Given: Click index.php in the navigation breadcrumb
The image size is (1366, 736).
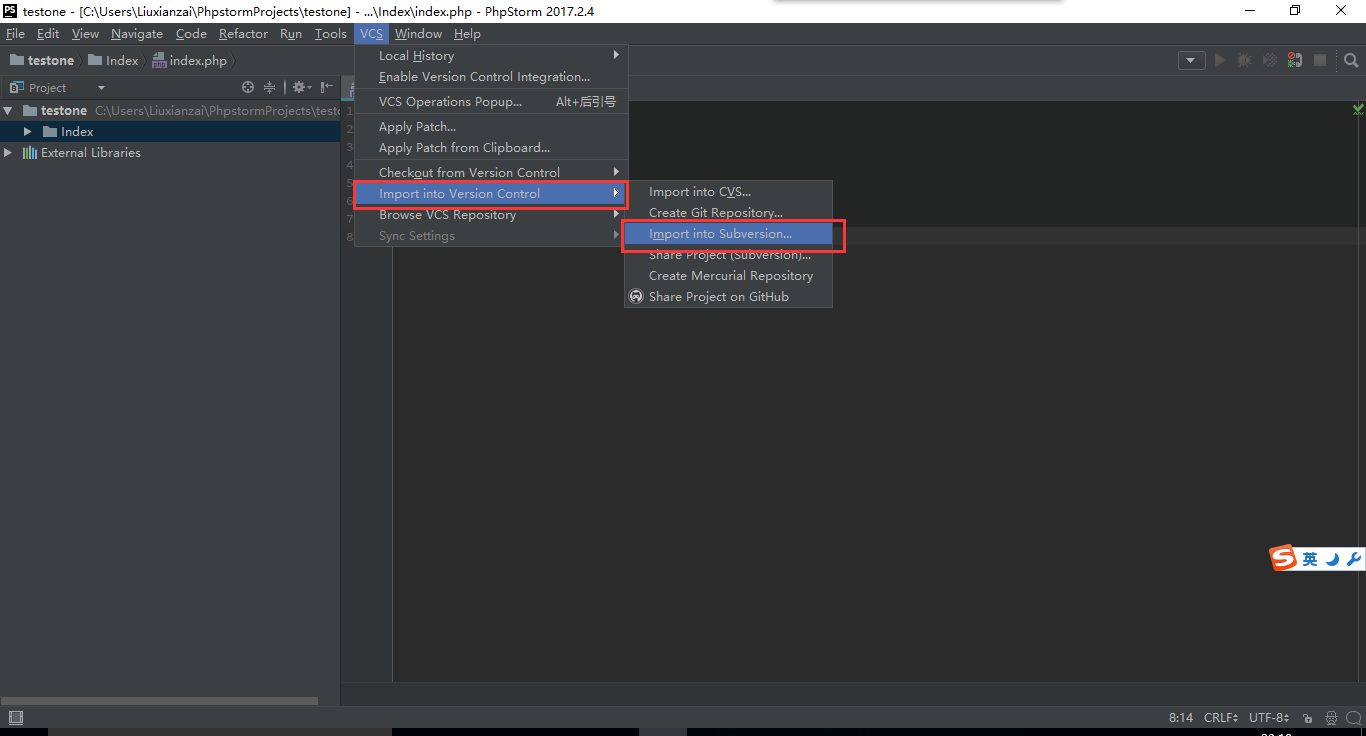Looking at the screenshot, I should point(190,60).
